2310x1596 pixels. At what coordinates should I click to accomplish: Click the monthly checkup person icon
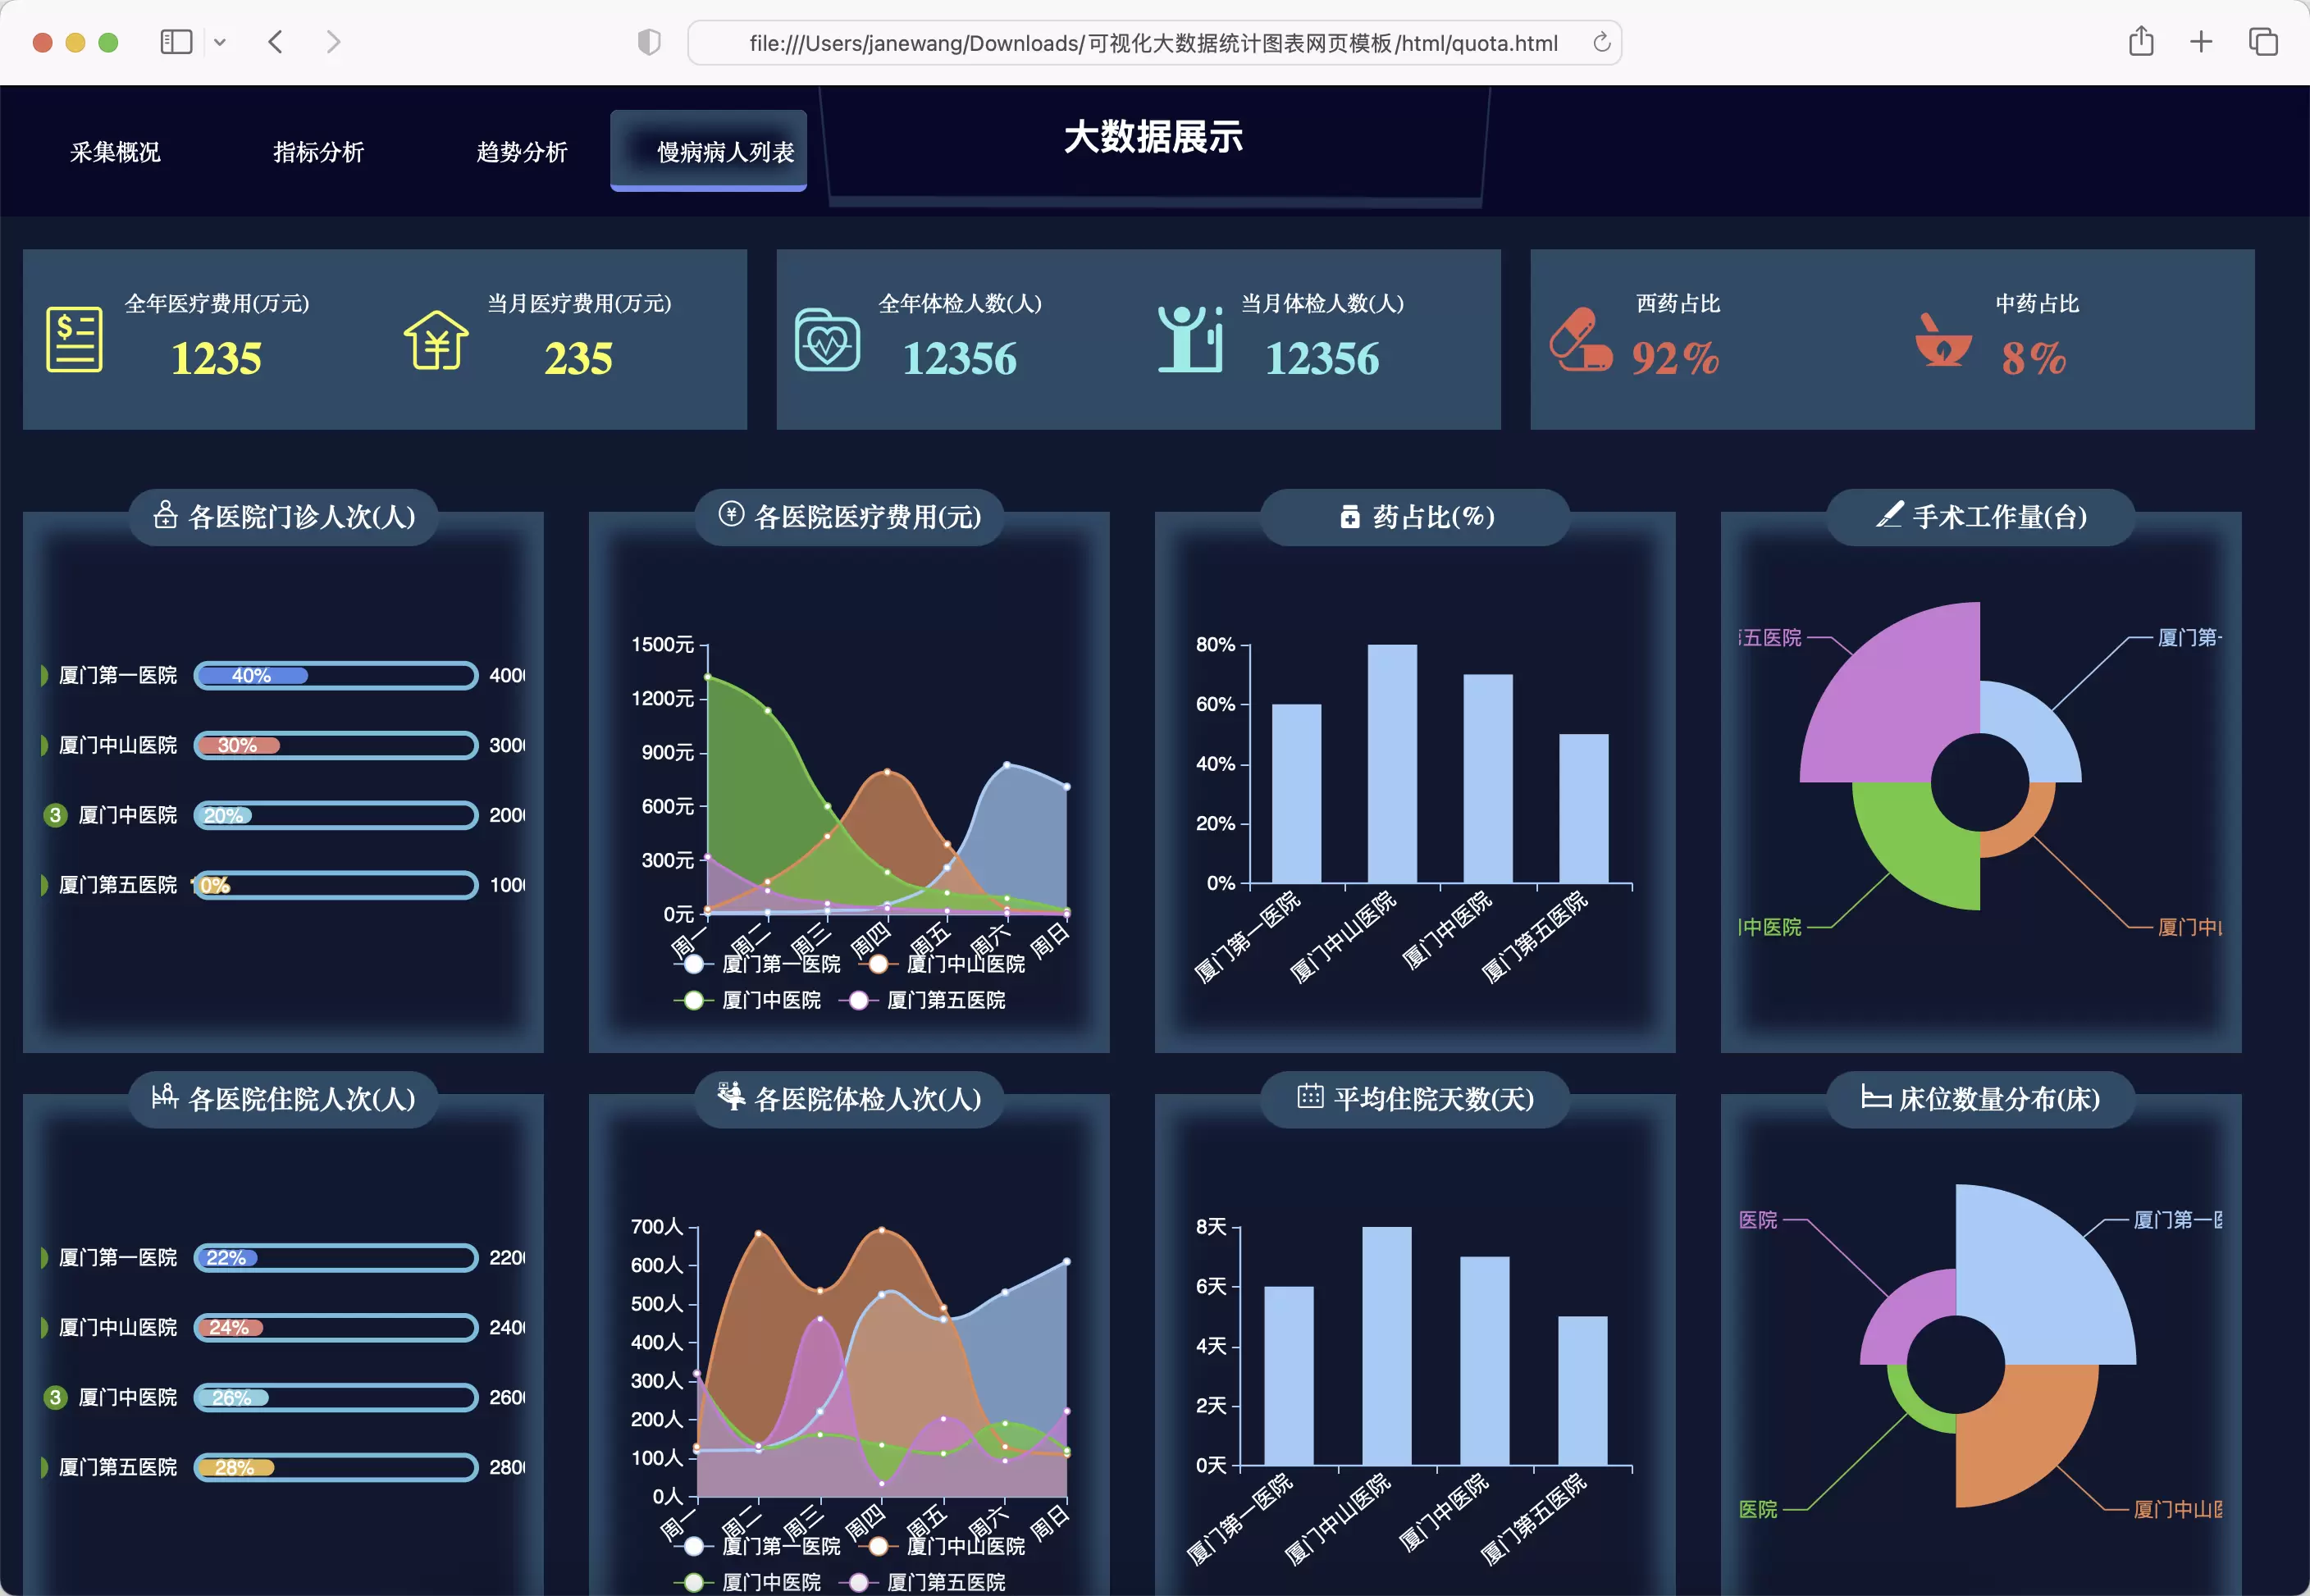[x=1190, y=339]
